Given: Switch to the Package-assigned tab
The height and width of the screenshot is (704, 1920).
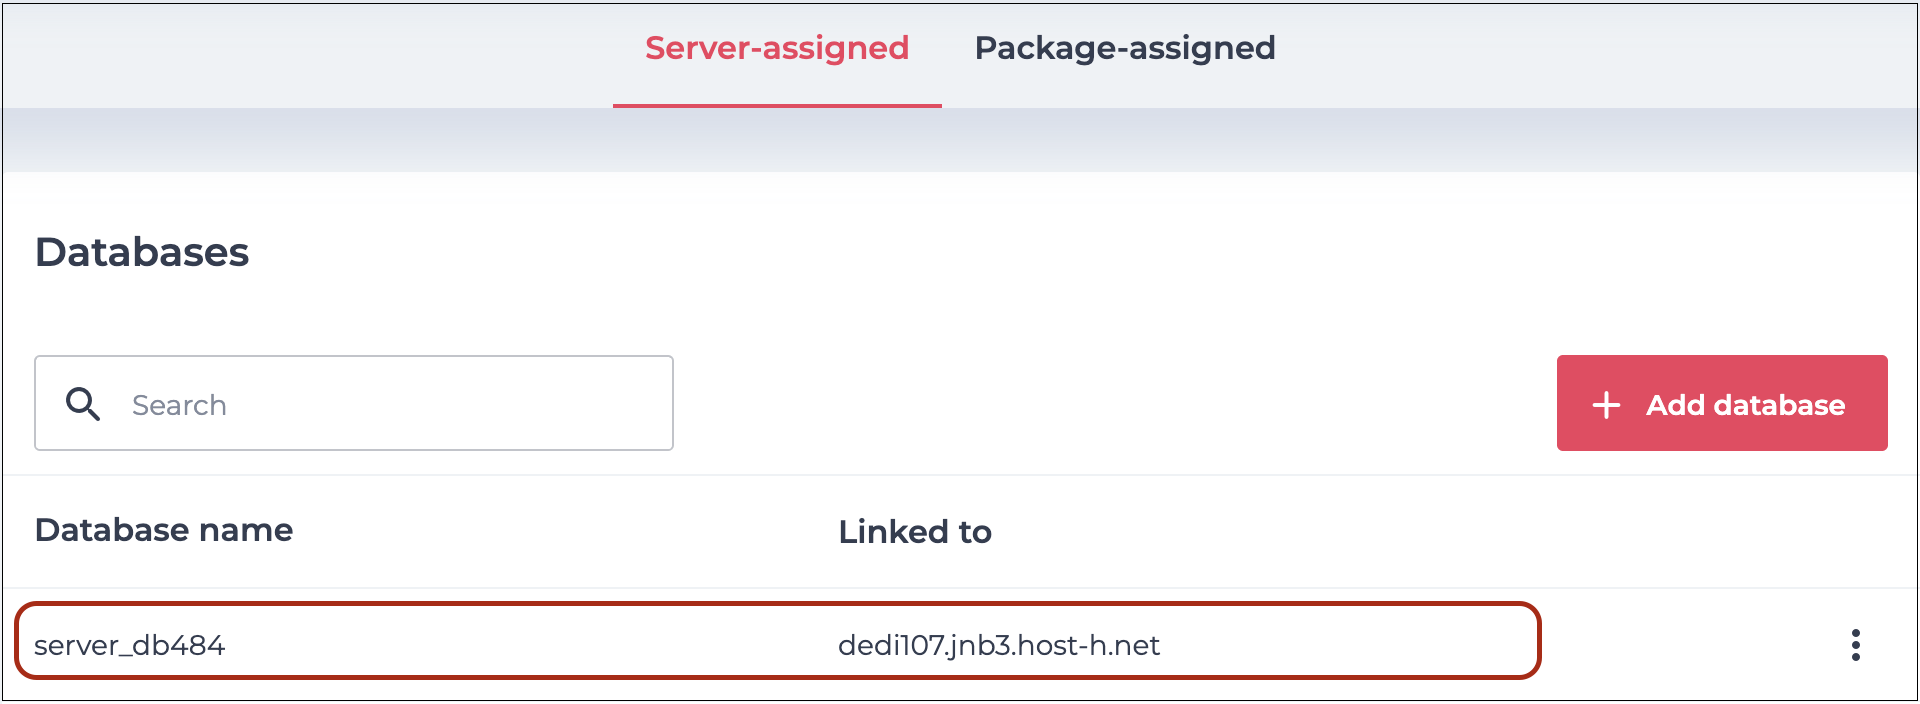Looking at the screenshot, I should (1125, 48).
